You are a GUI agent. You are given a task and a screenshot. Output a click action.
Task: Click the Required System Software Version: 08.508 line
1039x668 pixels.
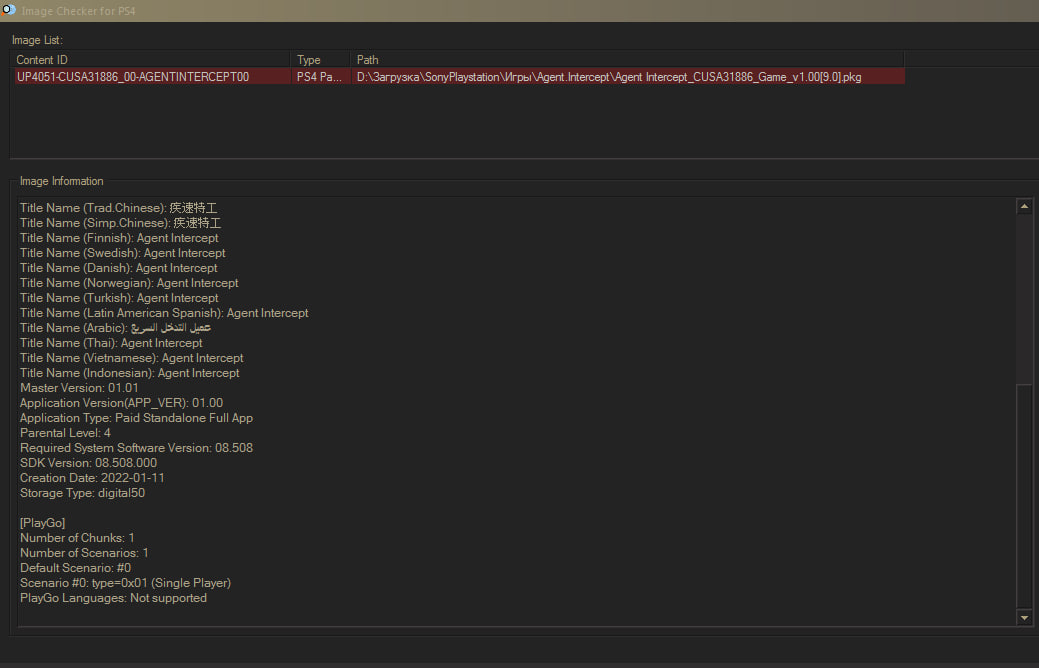(137, 448)
